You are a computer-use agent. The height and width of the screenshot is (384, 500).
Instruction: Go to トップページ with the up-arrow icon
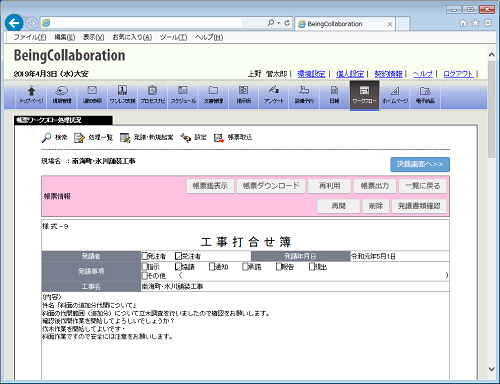[x=31, y=95]
